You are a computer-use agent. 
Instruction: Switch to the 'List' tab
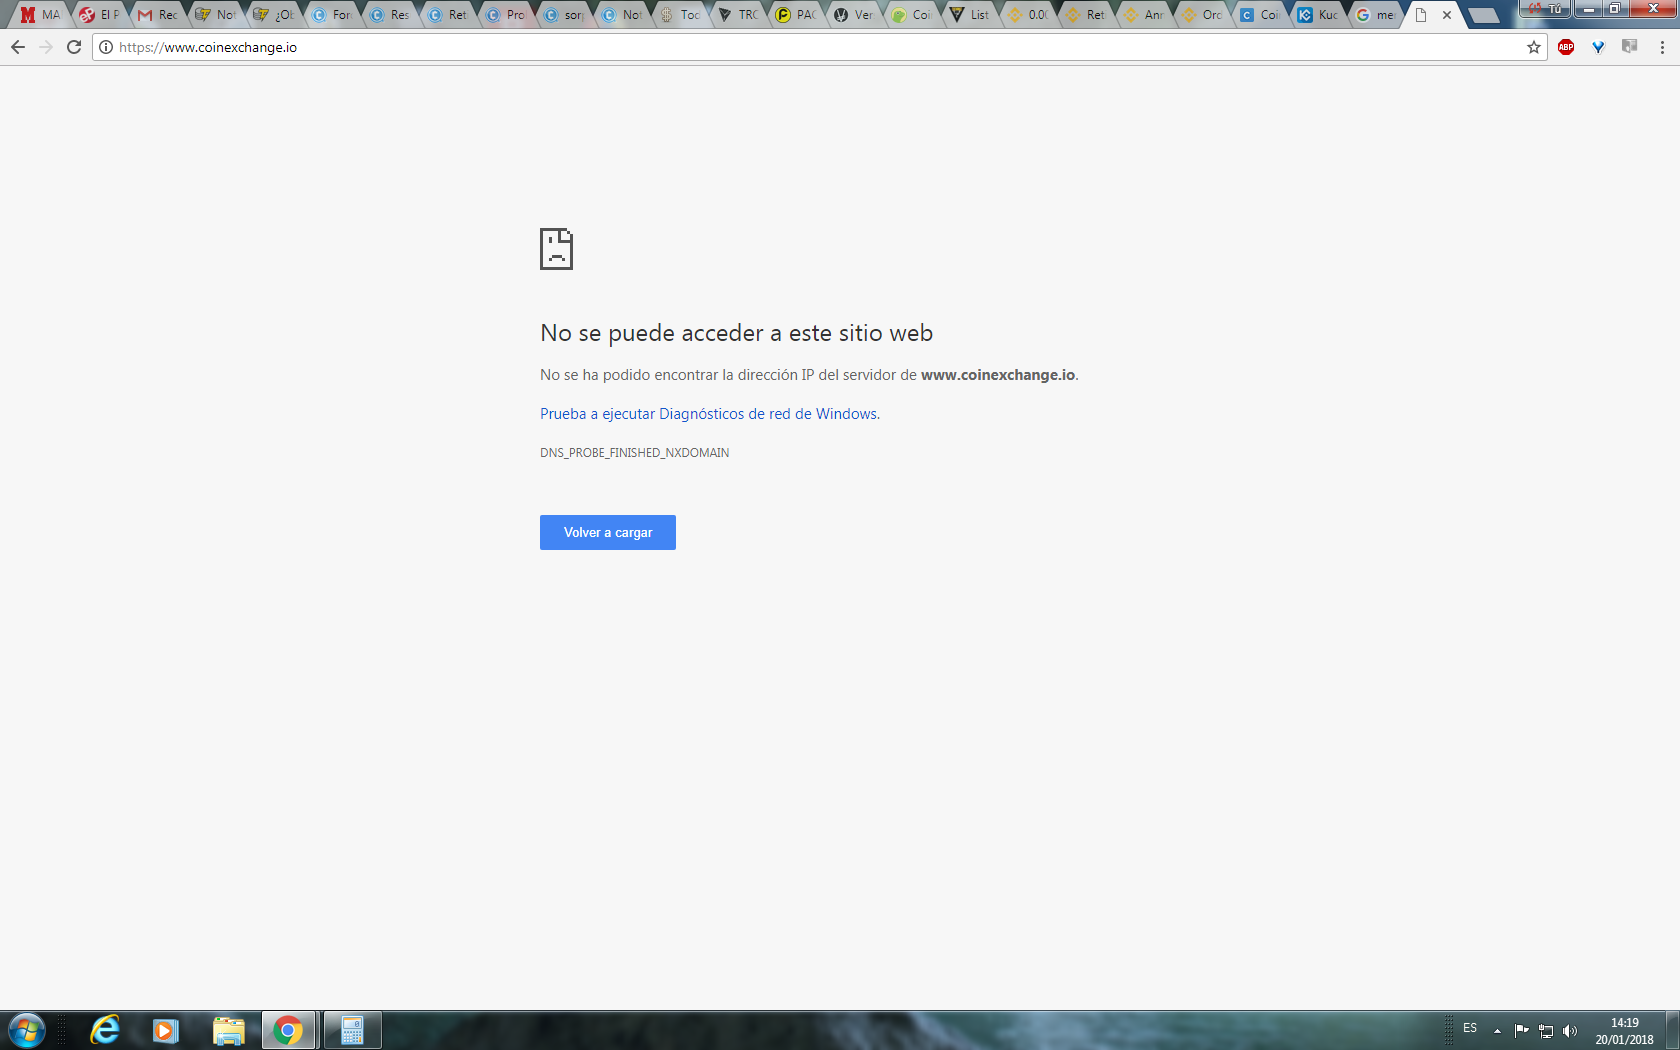(969, 15)
